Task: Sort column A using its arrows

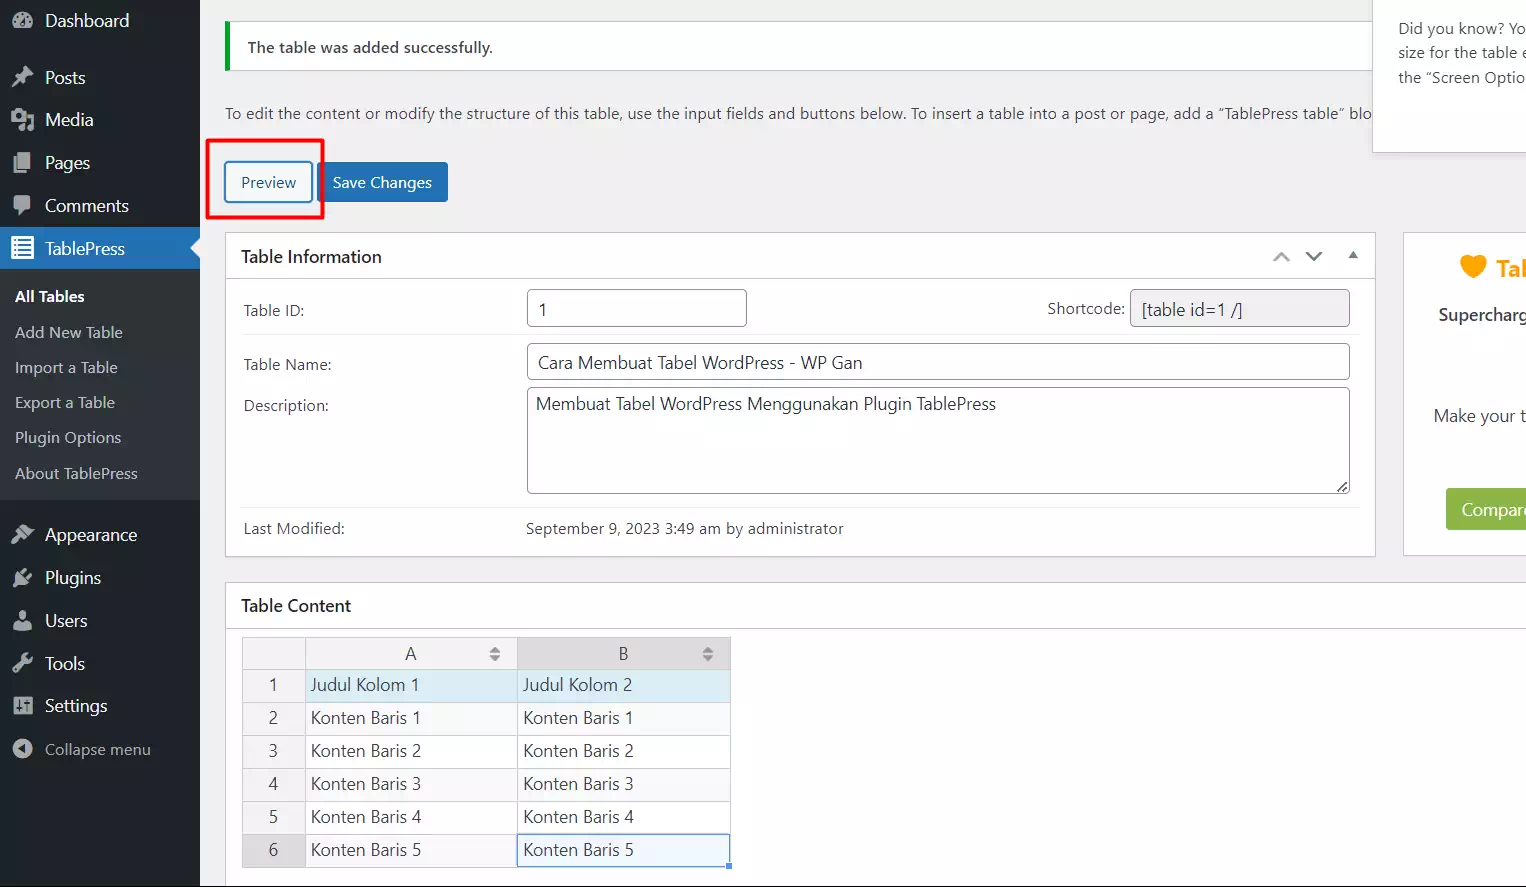Action: pyautogui.click(x=495, y=654)
